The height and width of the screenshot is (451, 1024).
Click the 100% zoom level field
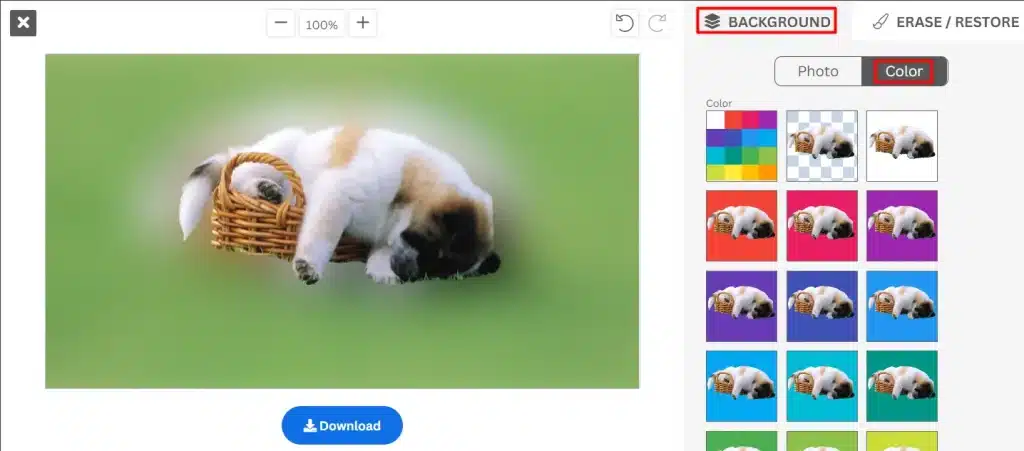coord(321,25)
